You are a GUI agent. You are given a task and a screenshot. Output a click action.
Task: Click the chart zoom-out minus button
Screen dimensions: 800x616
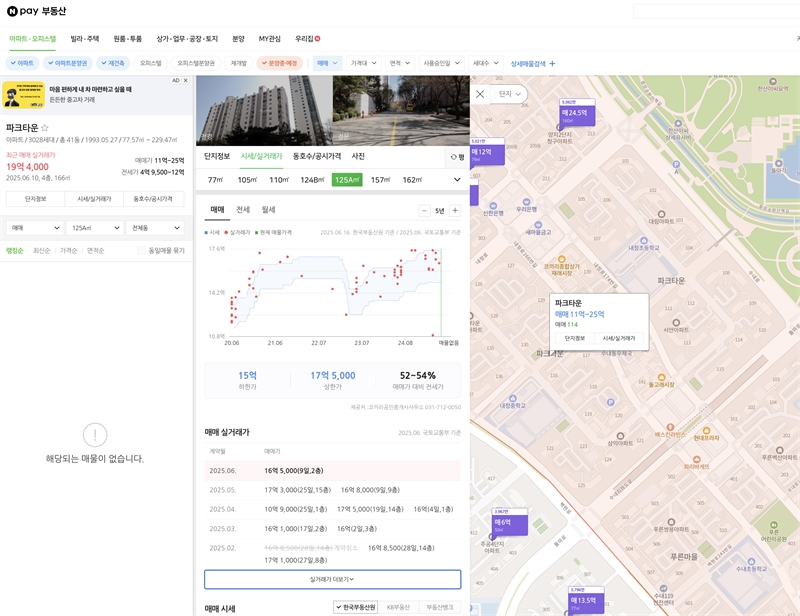[x=424, y=210]
